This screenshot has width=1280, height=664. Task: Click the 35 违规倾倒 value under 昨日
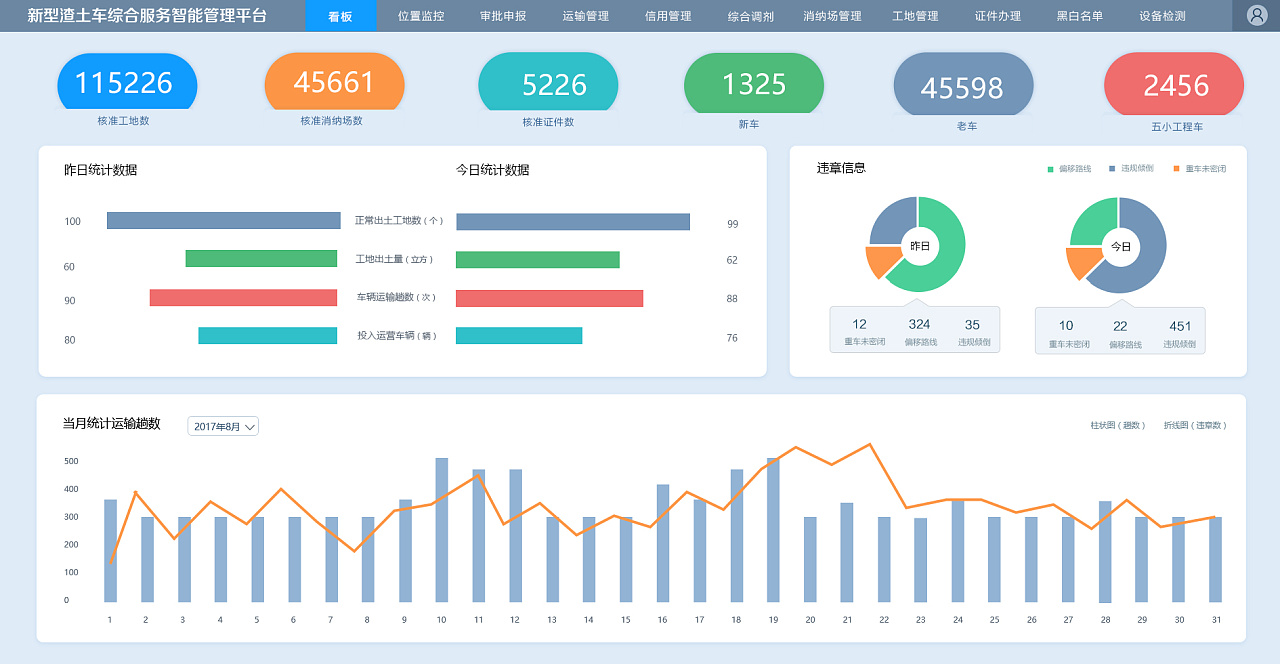click(972, 324)
